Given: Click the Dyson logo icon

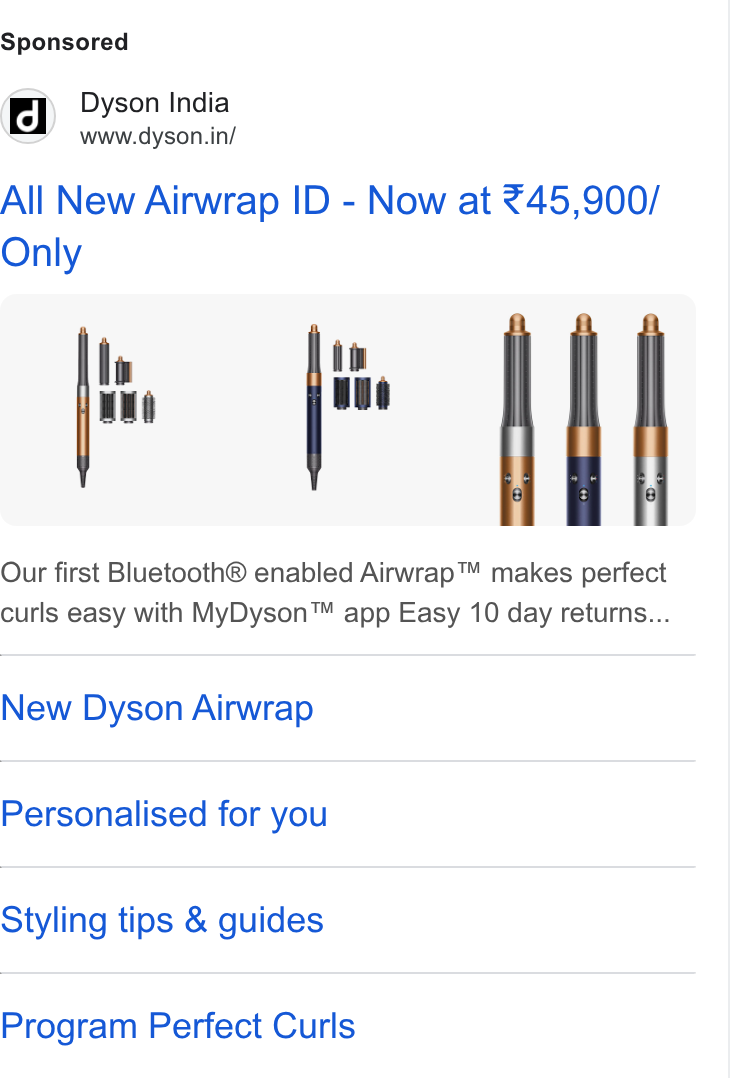Looking at the screenshot, I should 27,116.
